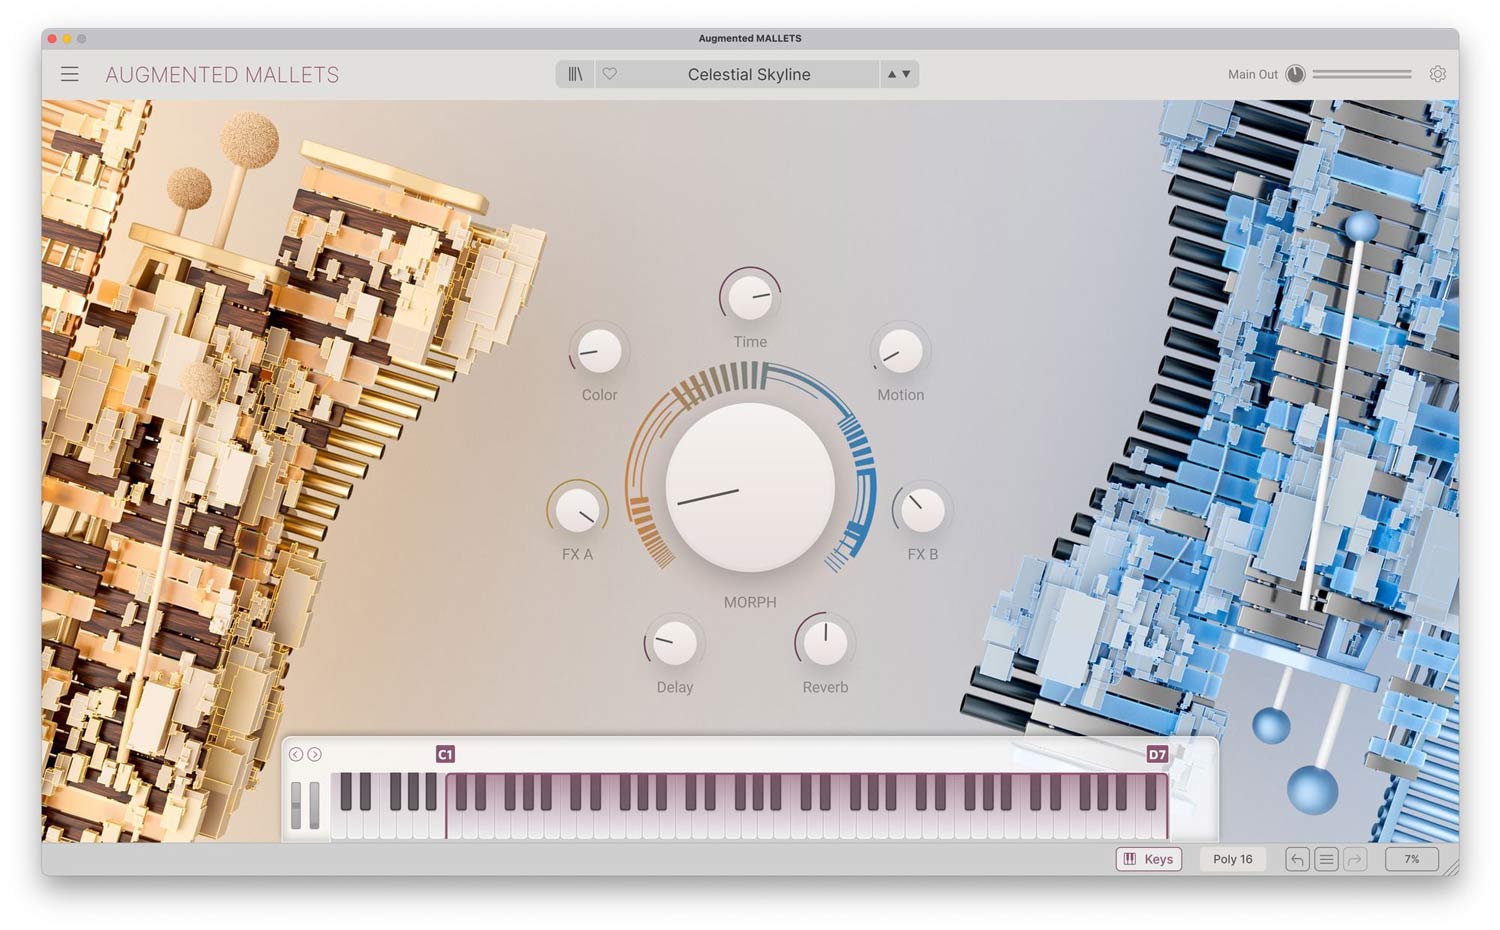Open the edit history list icon
Viewport: 1500px width, 930px height.
click(x=1326, y=859)
